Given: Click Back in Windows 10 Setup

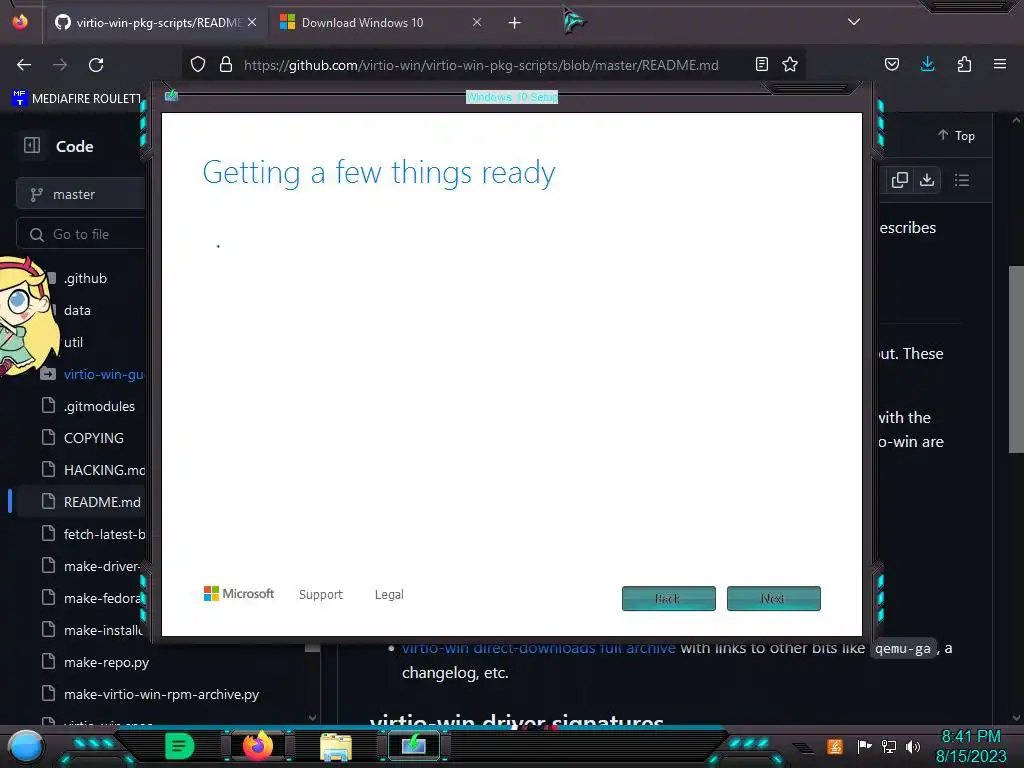Looking at the screenshot, I should point(668,598).
